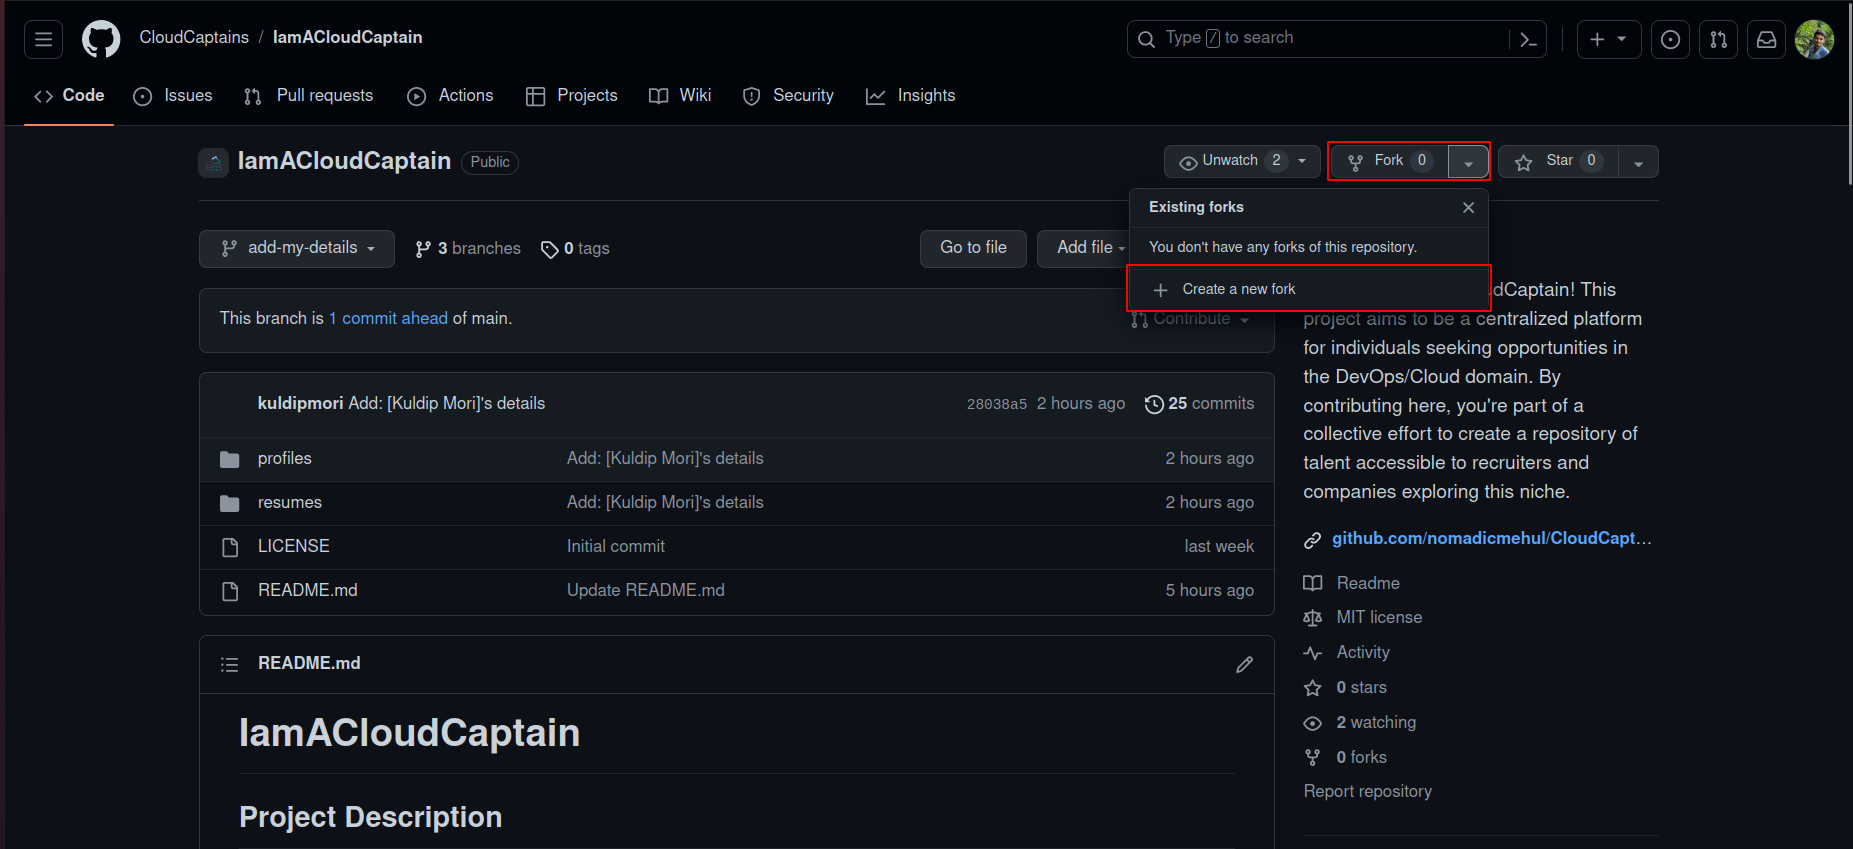Viewport: 1853px width, 849px height.
Task: Open the resumes folder
Action: click(x=290, y=502)
